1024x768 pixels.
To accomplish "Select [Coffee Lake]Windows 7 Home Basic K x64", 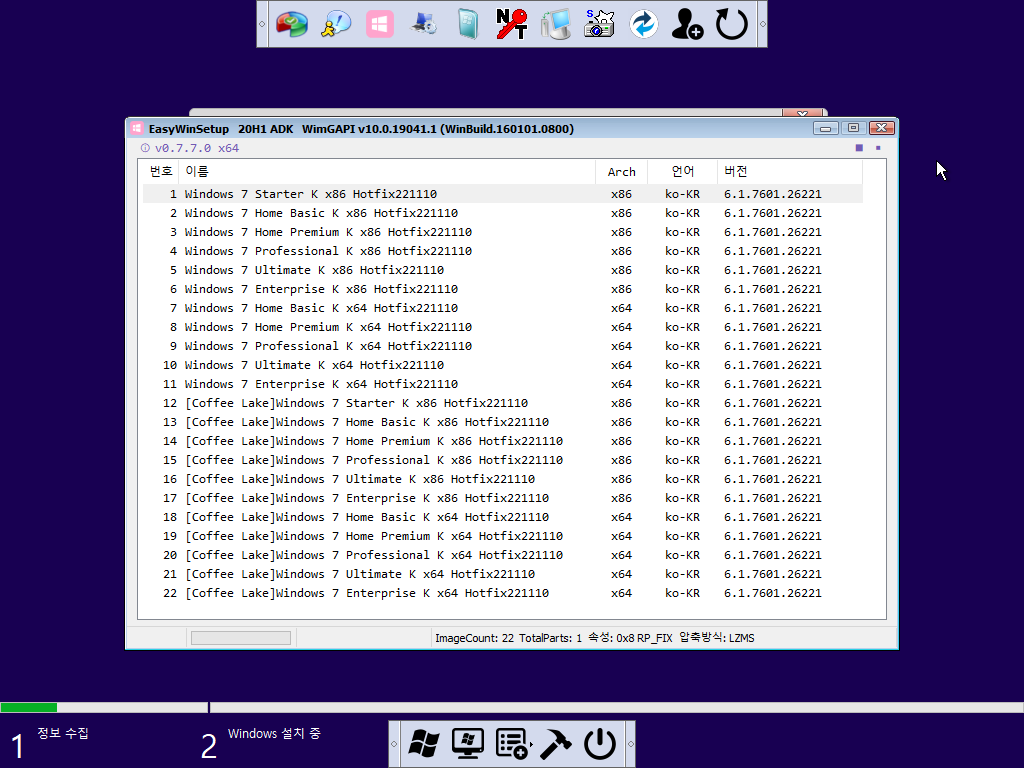I will pyautogui.click(x=503, y=517).
